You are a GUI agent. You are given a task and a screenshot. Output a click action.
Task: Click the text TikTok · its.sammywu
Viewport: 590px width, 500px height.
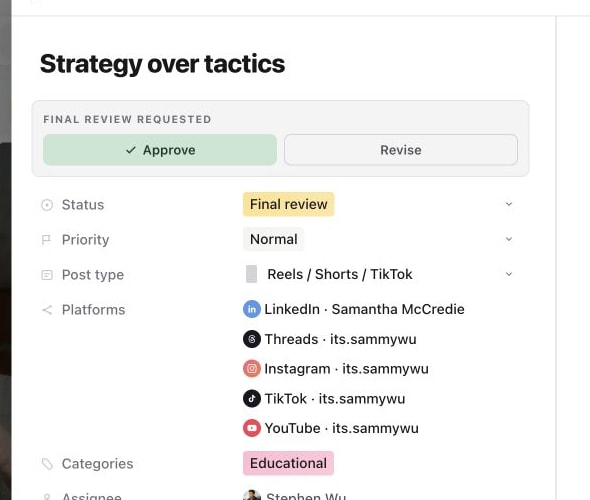point(335,398)
